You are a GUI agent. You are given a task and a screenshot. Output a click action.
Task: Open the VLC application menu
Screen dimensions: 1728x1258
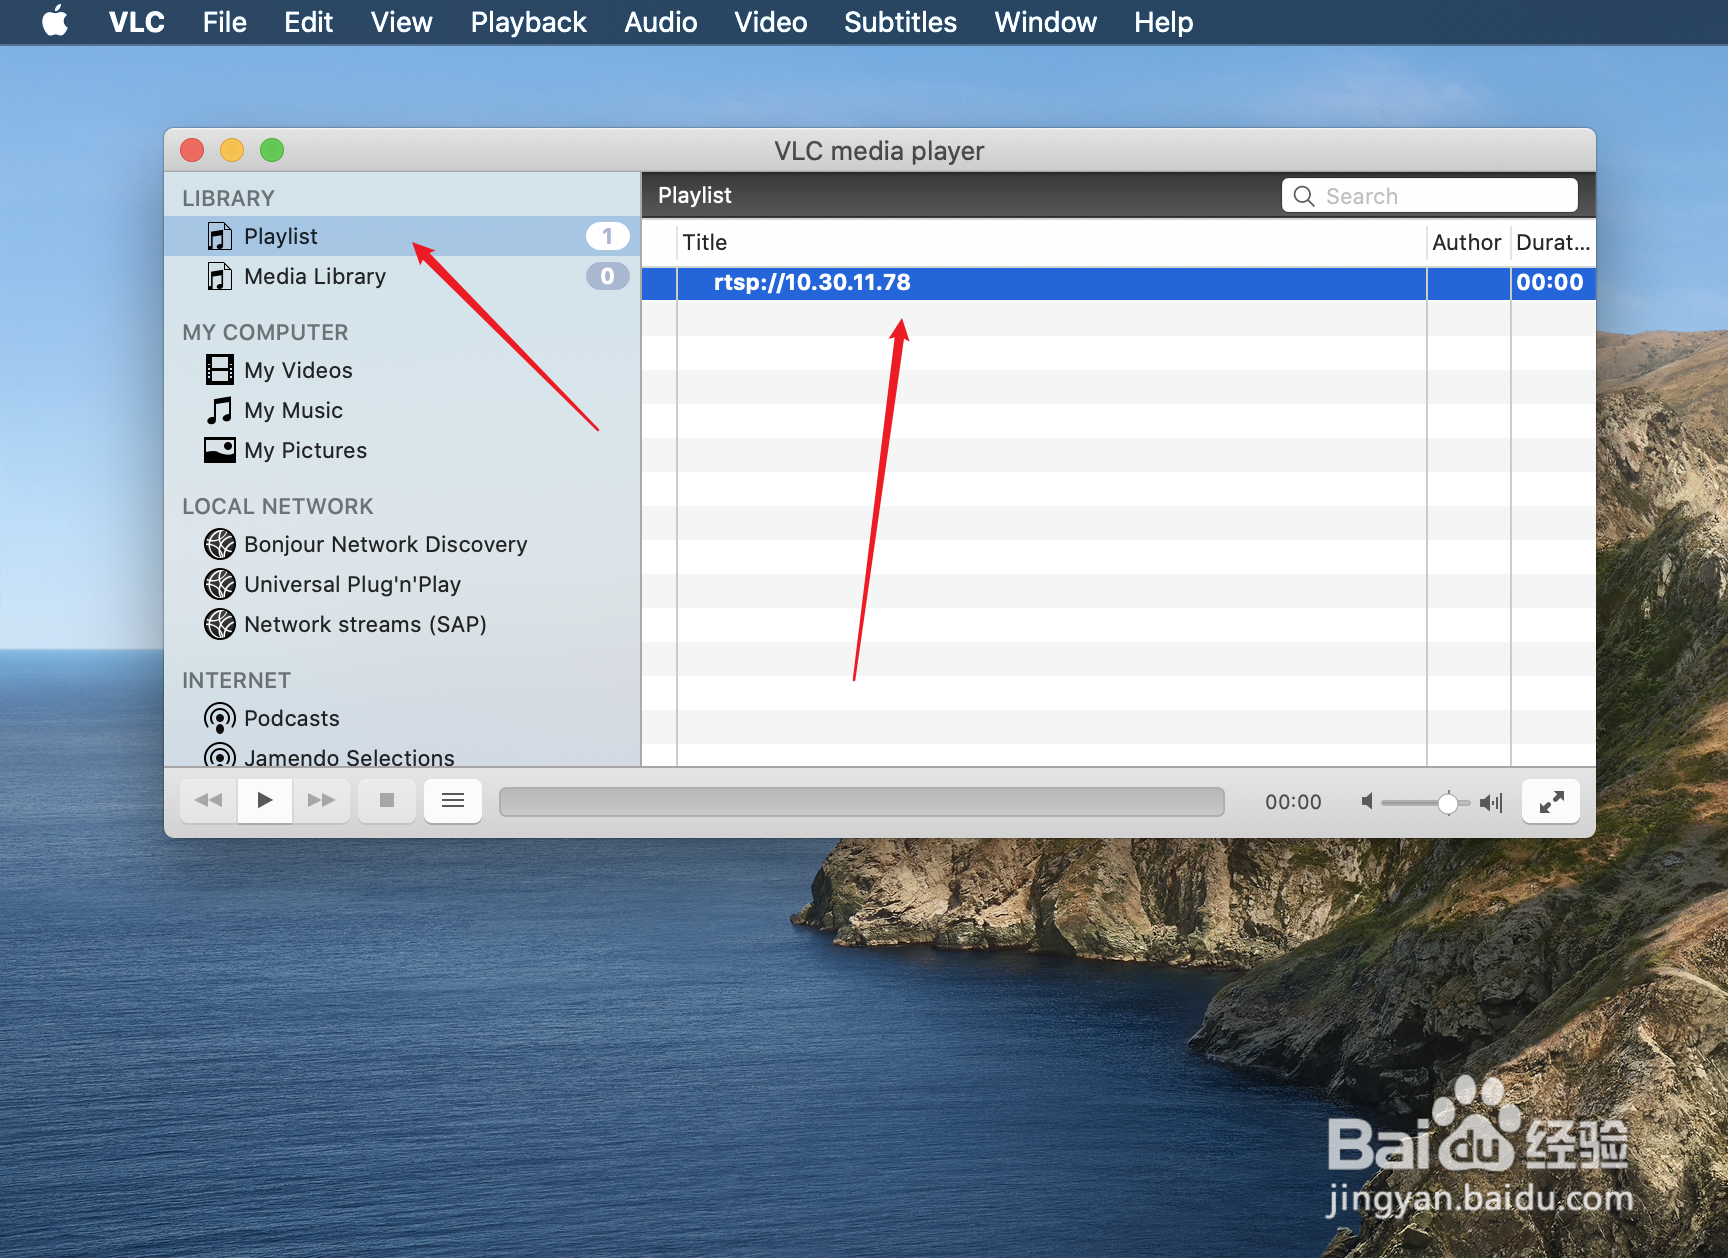tap(137, 22)
